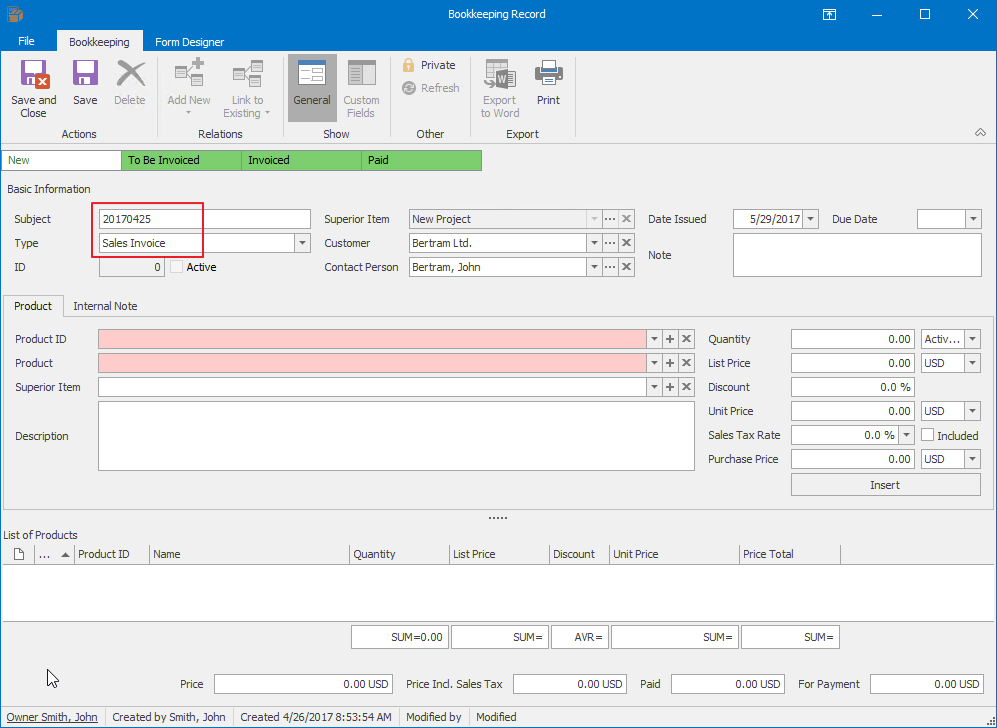Set workflow status to Invoiced
997x728 pixels.
pos(301,160)
